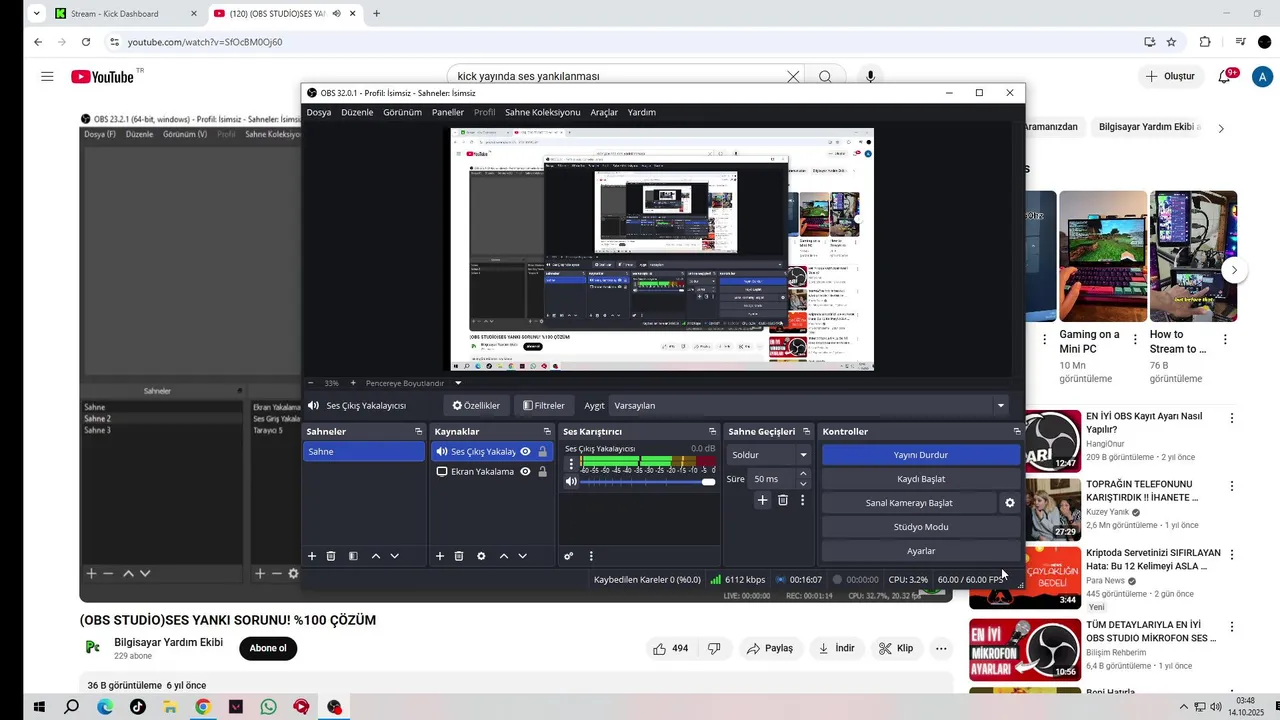This screenshot has height=720, width=1280.
Task: Hide Ses Çıkış Yakalayıcısı source eye
Action: coord(525,452)
